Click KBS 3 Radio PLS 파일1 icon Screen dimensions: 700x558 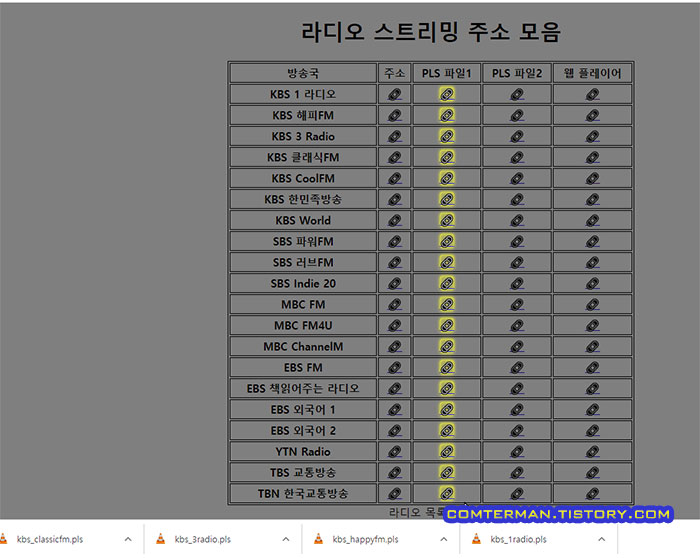tap(447, 137)
